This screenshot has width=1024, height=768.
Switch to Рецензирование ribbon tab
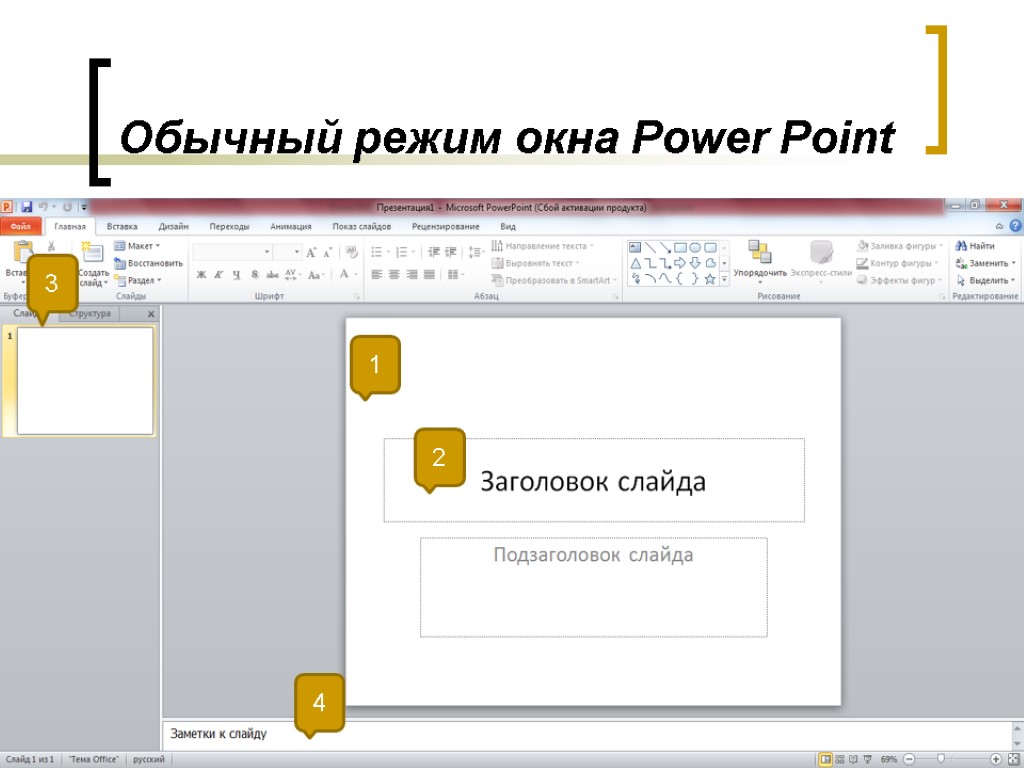tap(445, 227)
